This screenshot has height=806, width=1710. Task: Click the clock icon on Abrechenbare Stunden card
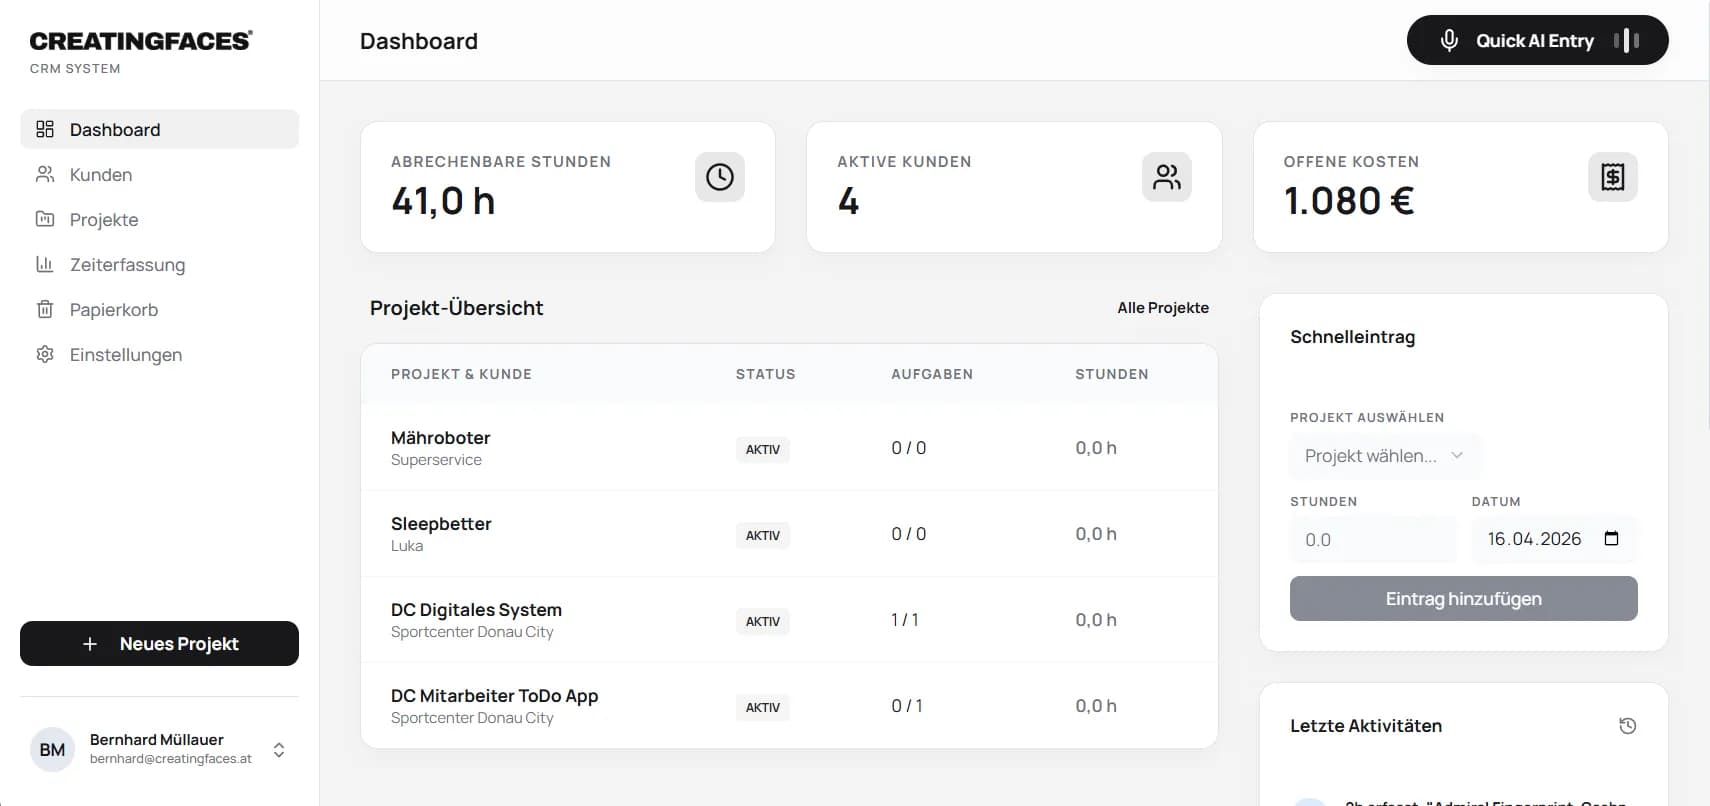click(720, 177)
